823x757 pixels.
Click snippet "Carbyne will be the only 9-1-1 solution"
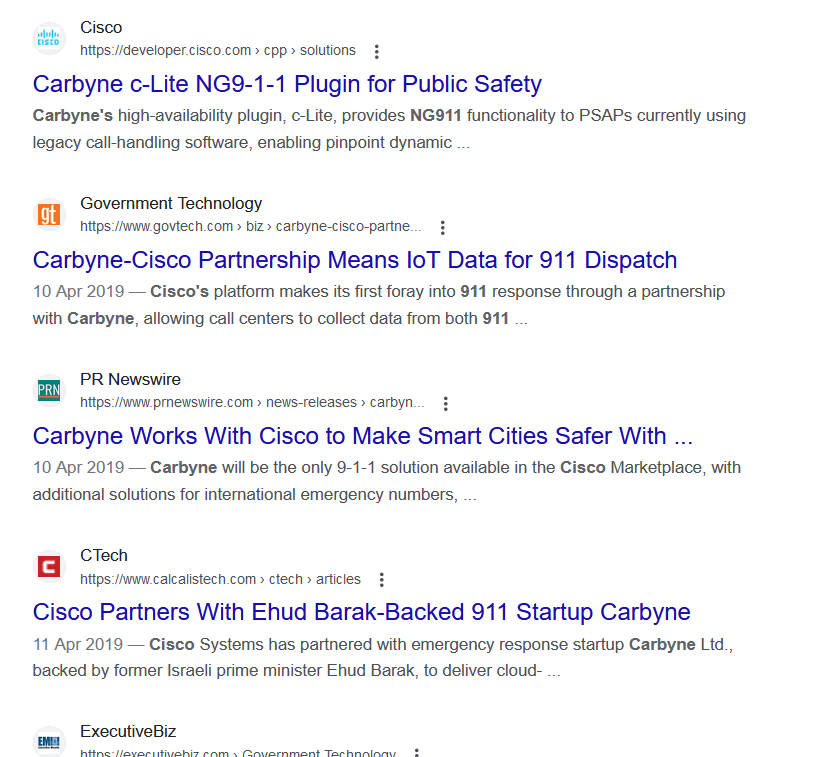coord(387,480)
